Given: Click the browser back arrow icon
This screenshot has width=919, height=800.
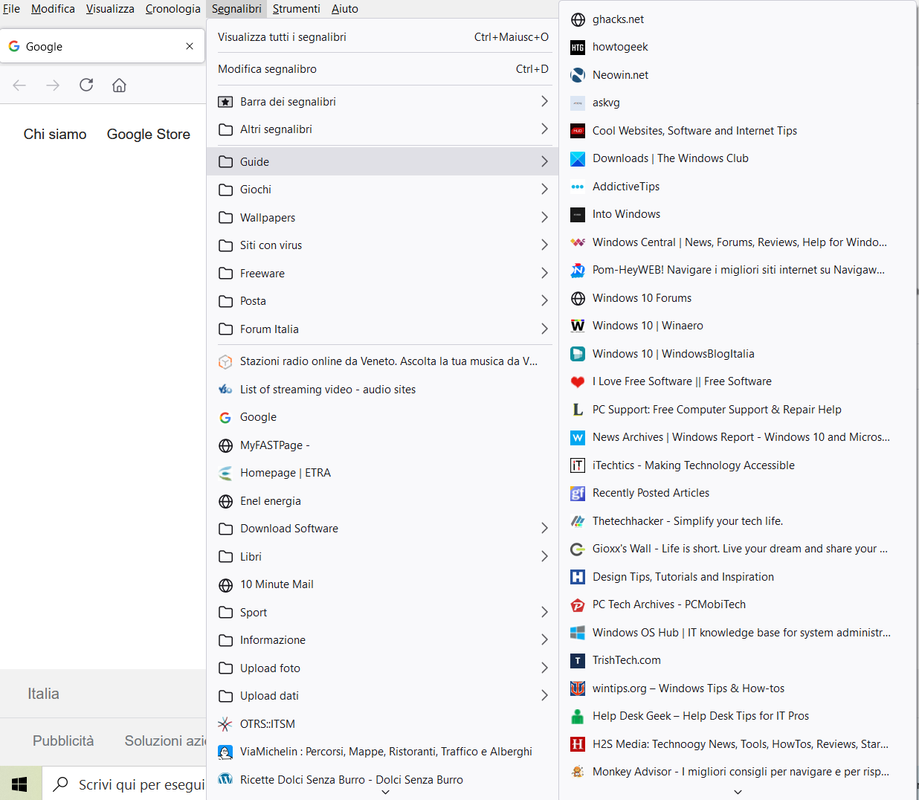Looking at the screenshot, I should 19,86.
